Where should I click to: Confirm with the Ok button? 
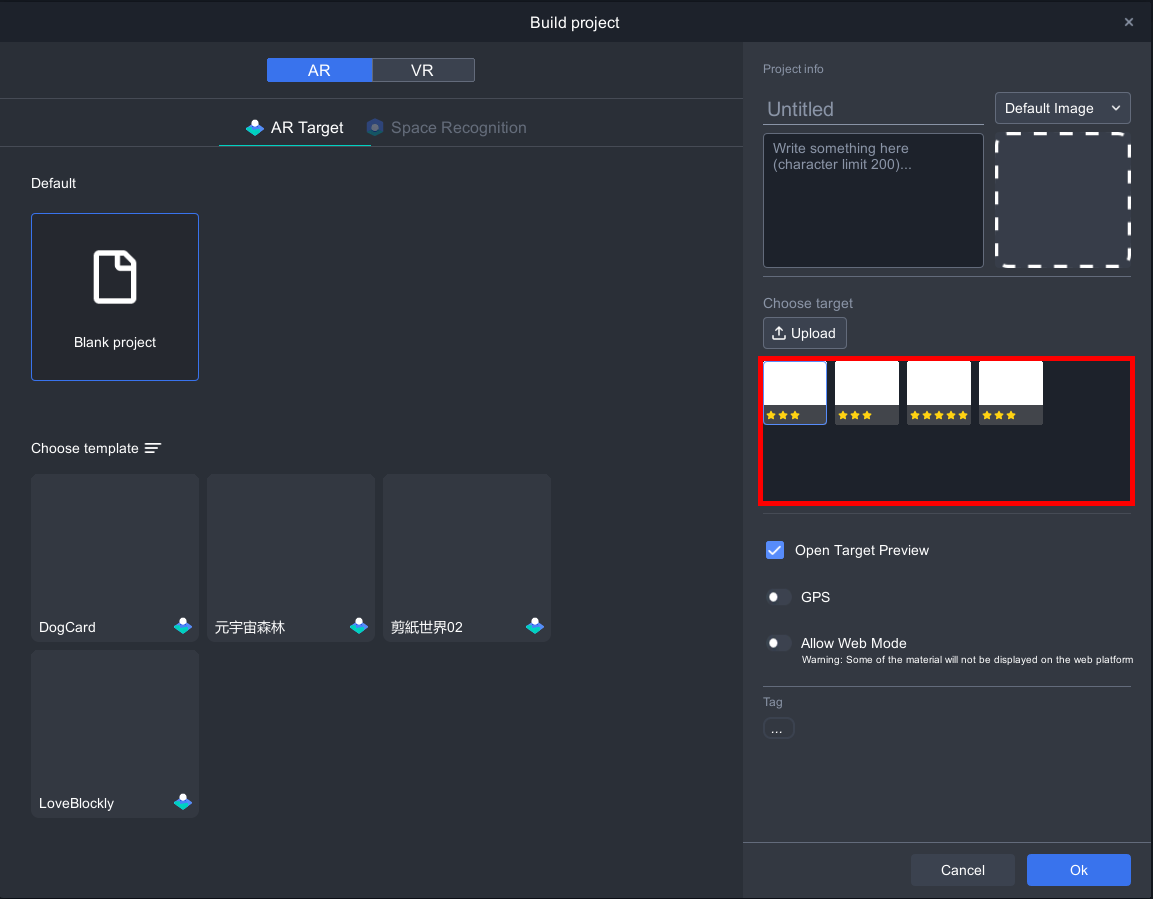pyautogui.click(x=1078, y=870)
